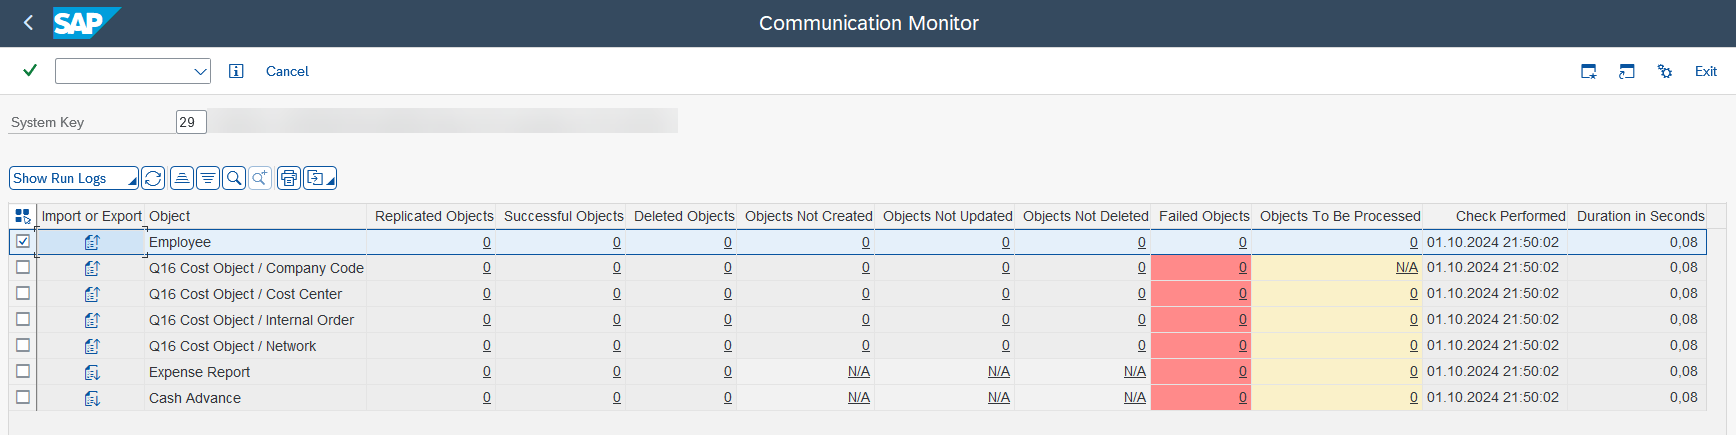Click the Failed Objects column header
This screenshot has width=1736, height=435.
[x=1204, y=216]
